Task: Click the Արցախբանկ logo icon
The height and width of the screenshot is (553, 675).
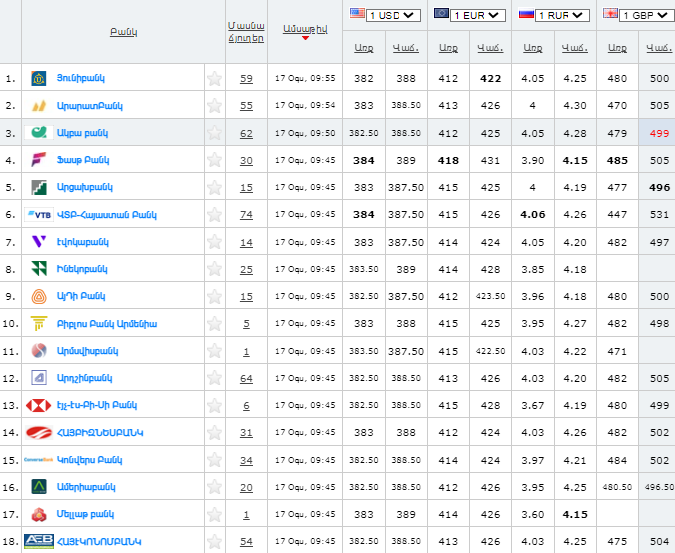Action: 39,187
